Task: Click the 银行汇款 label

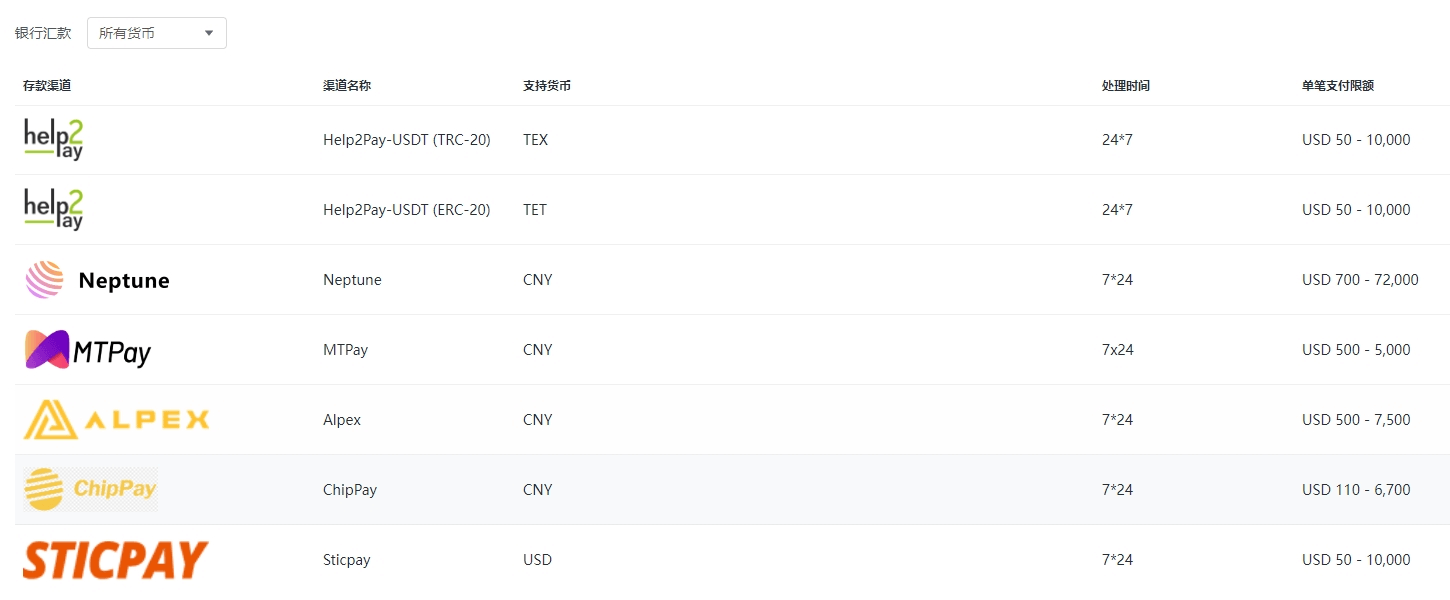Action: [x=43, y=33]
